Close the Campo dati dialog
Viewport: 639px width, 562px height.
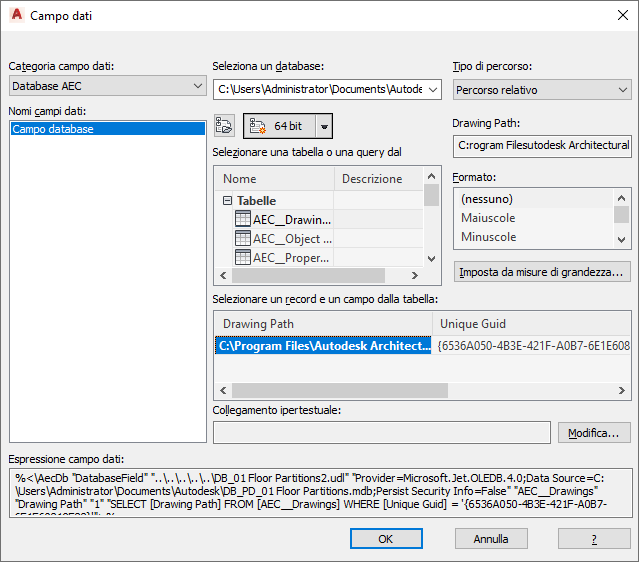click(x=622, y=15)
